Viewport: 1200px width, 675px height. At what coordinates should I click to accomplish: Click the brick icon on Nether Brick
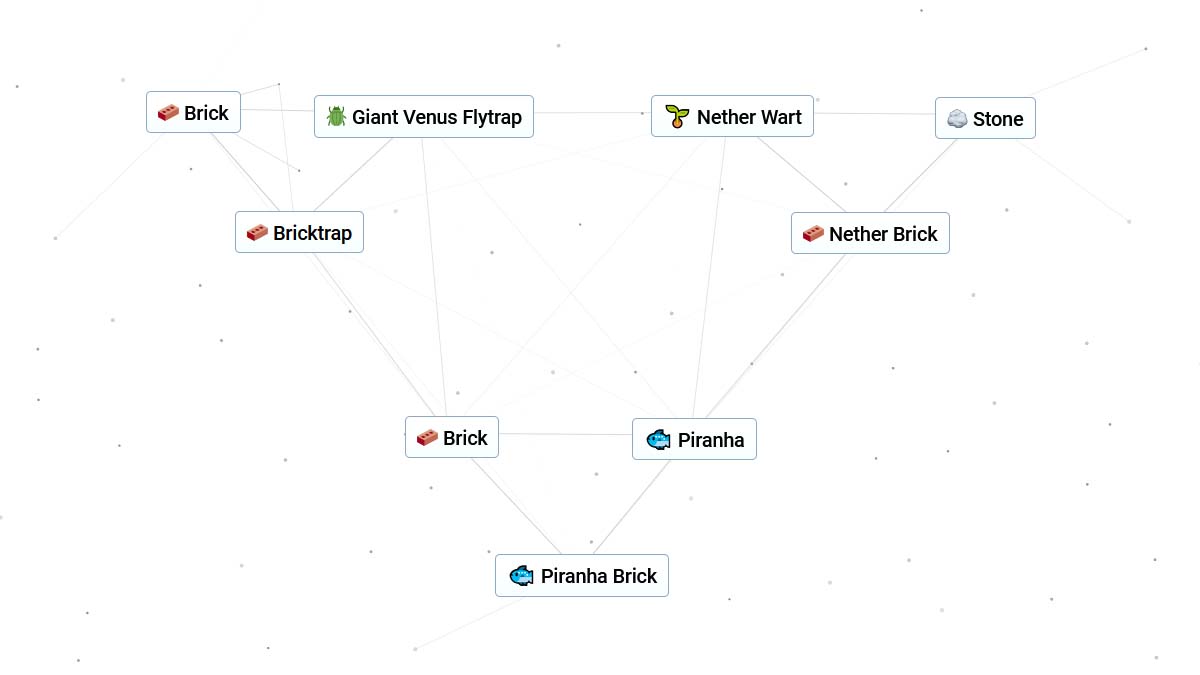(813, 234)
